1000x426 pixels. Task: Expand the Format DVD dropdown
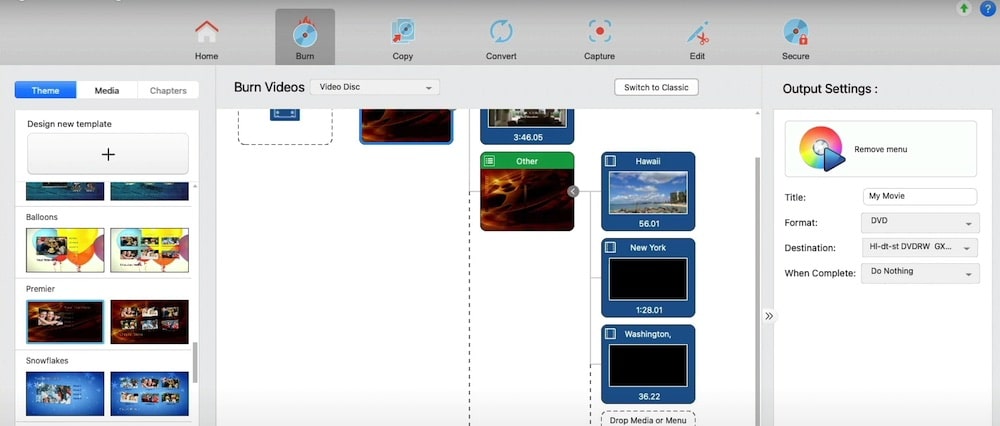point(919,223)
